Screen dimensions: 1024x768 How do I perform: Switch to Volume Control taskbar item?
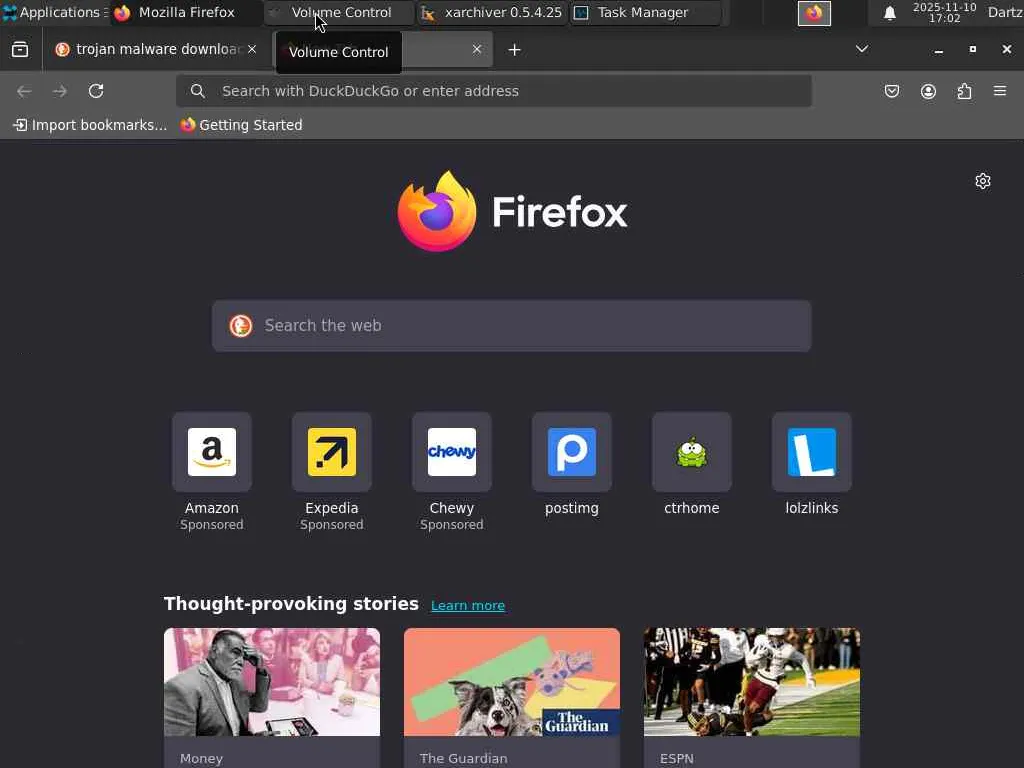340,12
